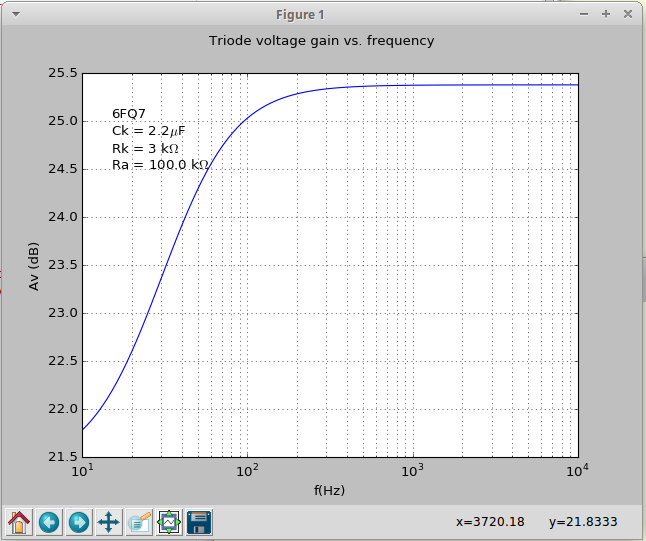This screenshot has height=541, width=646.
Task: Click the 'Rk = 3 kΩ' annotation
Action: tap(145, 148)
